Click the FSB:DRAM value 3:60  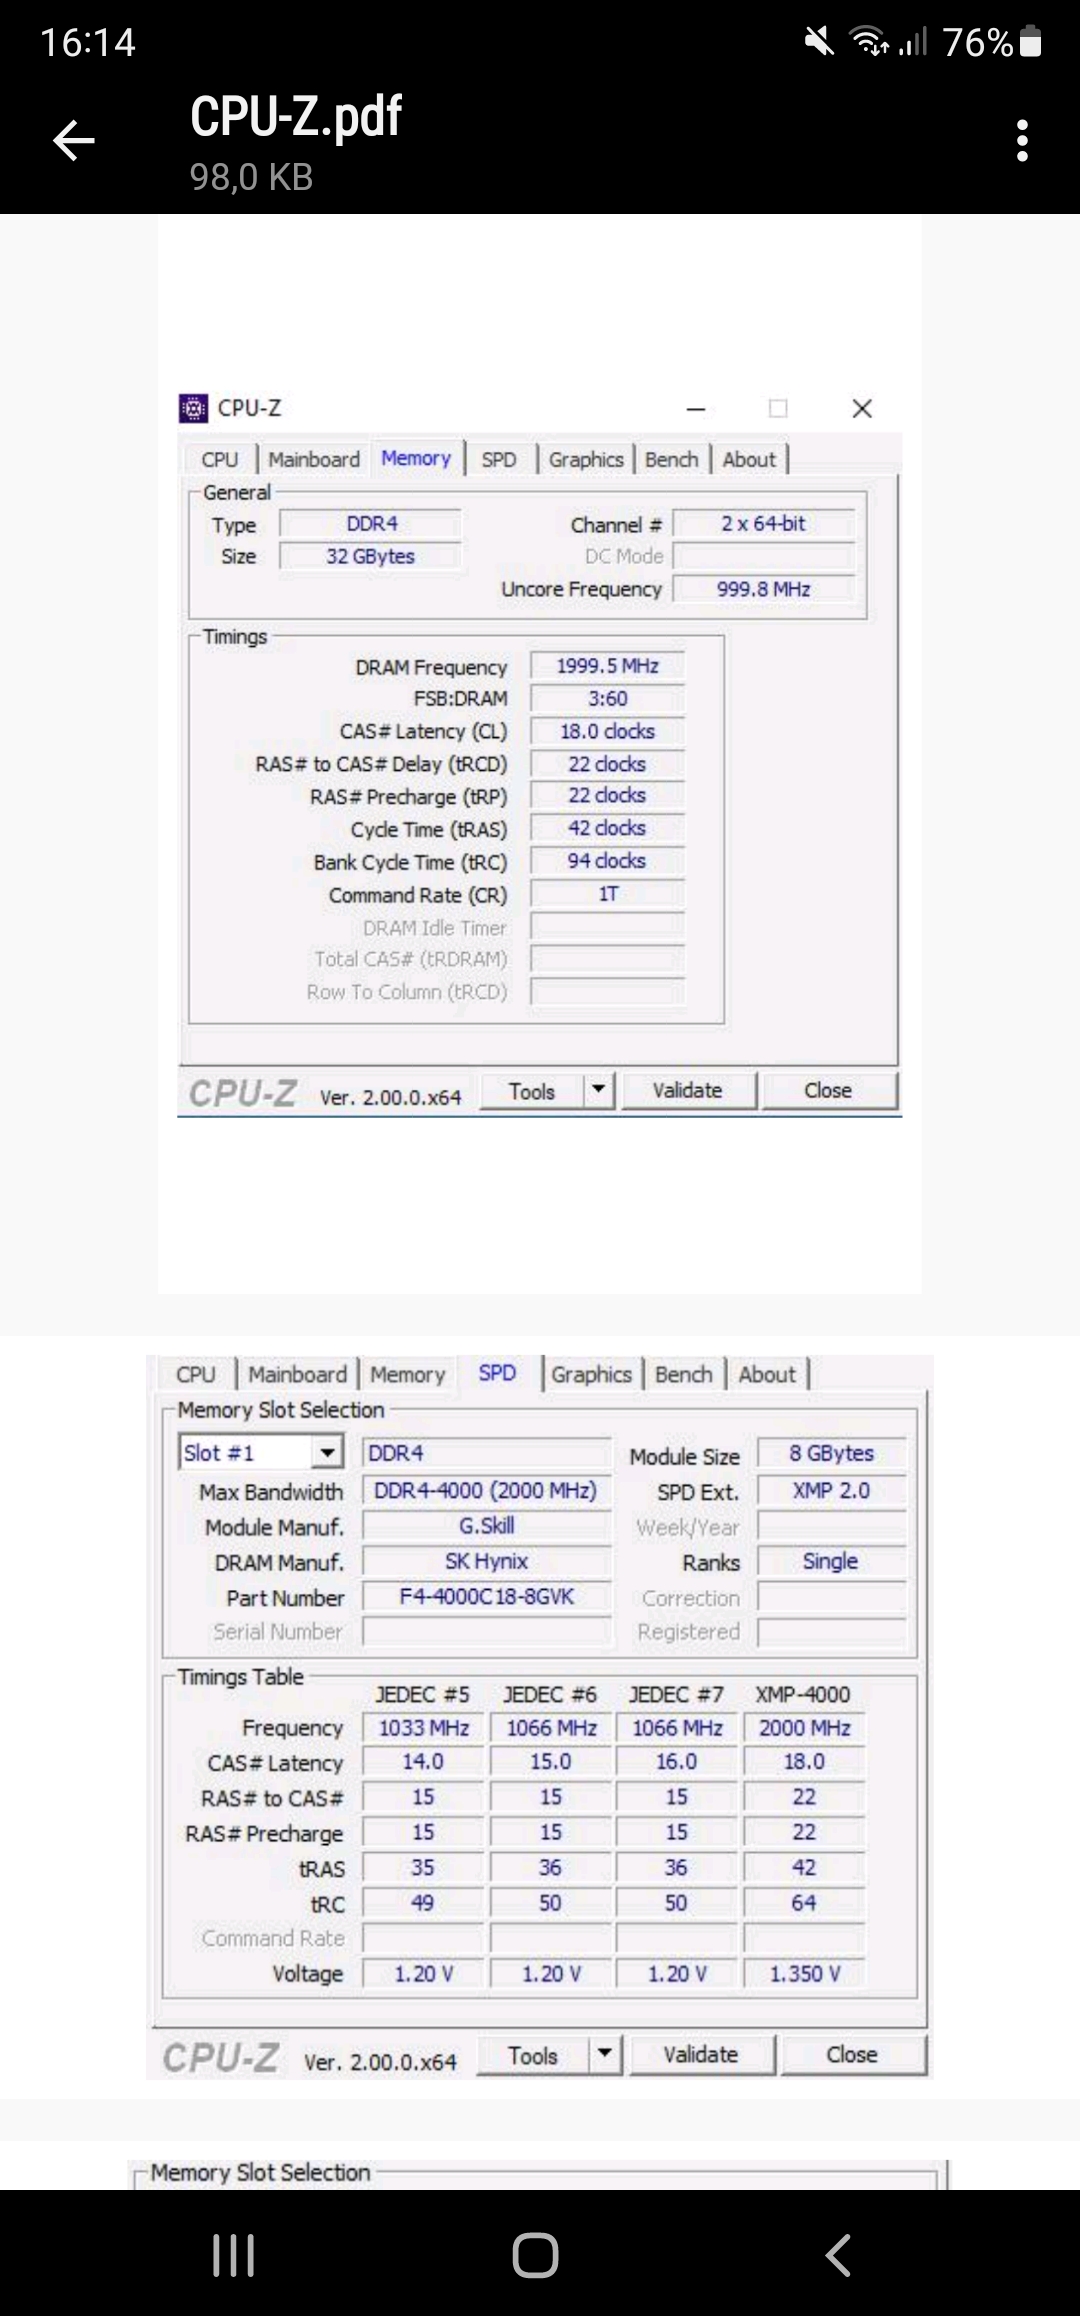tap(607, 699)
